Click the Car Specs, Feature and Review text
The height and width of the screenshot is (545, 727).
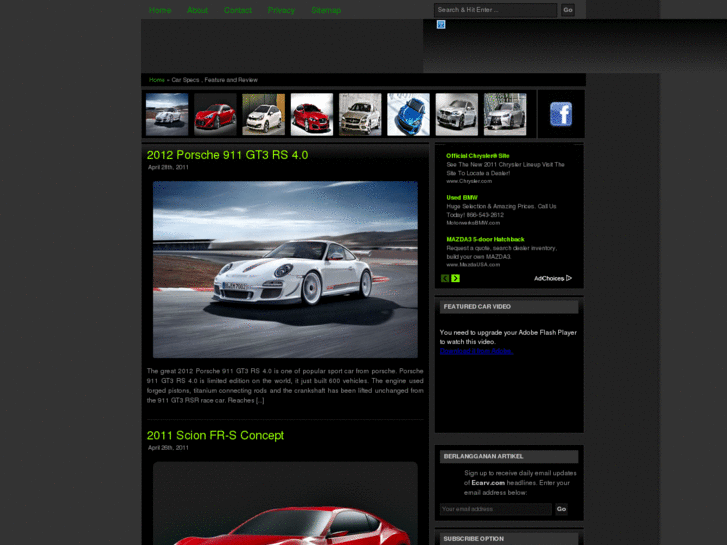click(215, 80)
